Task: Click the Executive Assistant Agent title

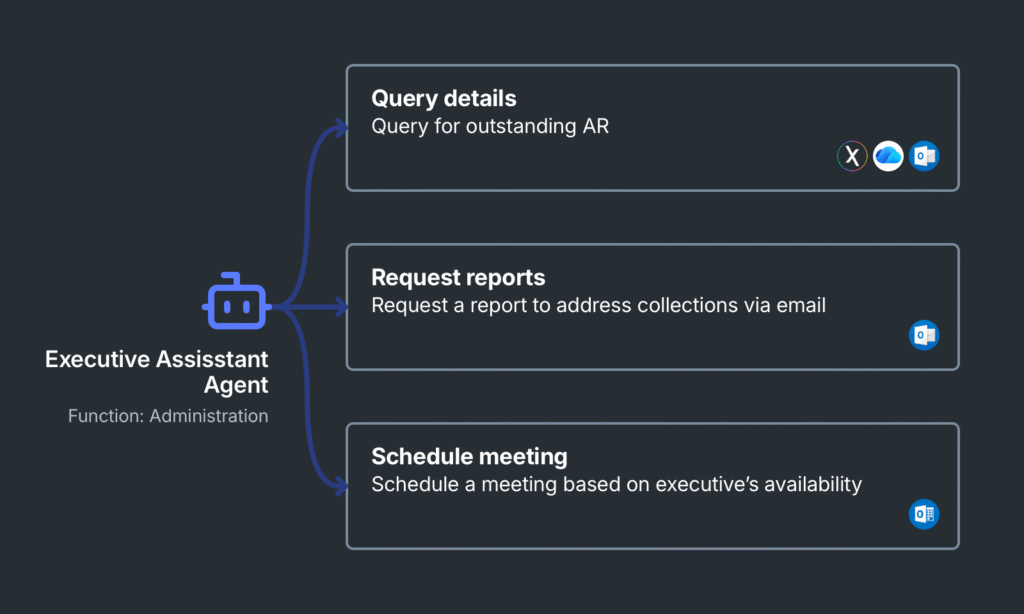Action: coord(157,372)
